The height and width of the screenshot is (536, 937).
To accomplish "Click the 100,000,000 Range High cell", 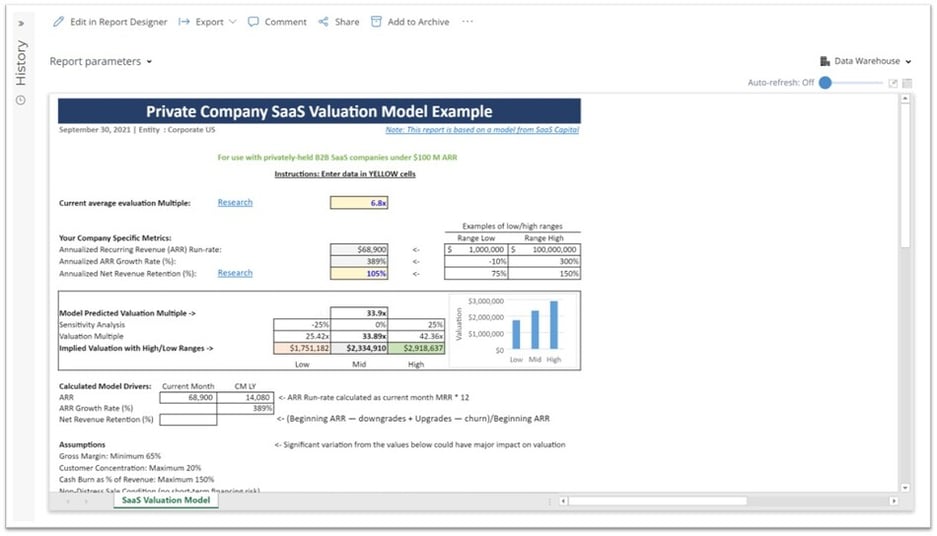I will click(544, 250).
